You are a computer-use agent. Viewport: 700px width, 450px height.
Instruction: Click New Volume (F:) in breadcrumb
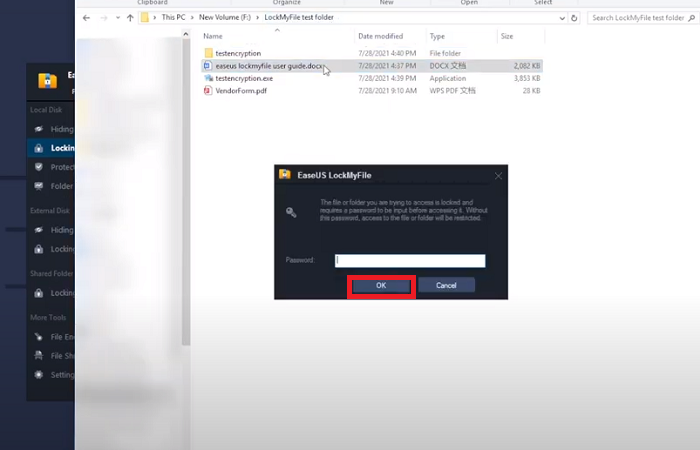point(225,17)
